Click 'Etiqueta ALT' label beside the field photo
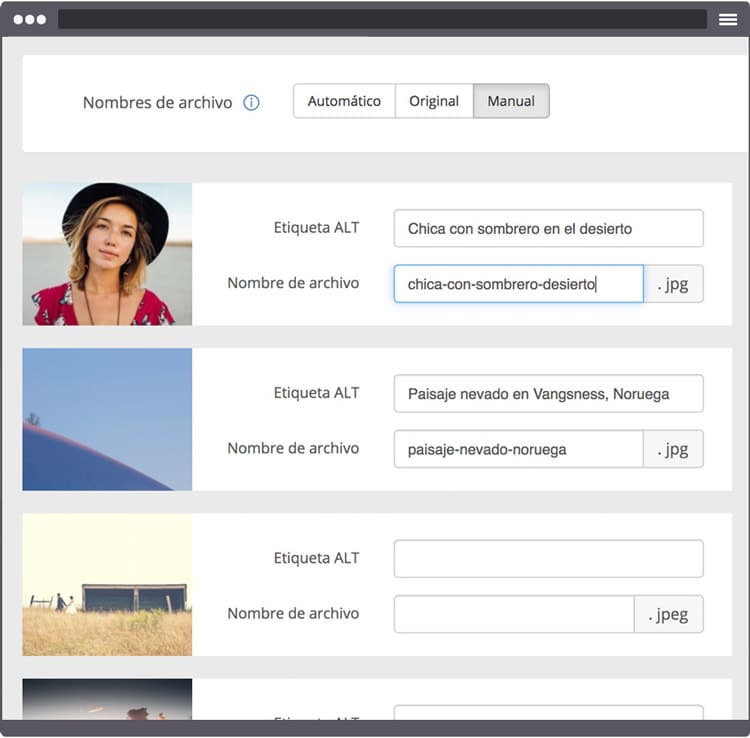 click(316, 558)
